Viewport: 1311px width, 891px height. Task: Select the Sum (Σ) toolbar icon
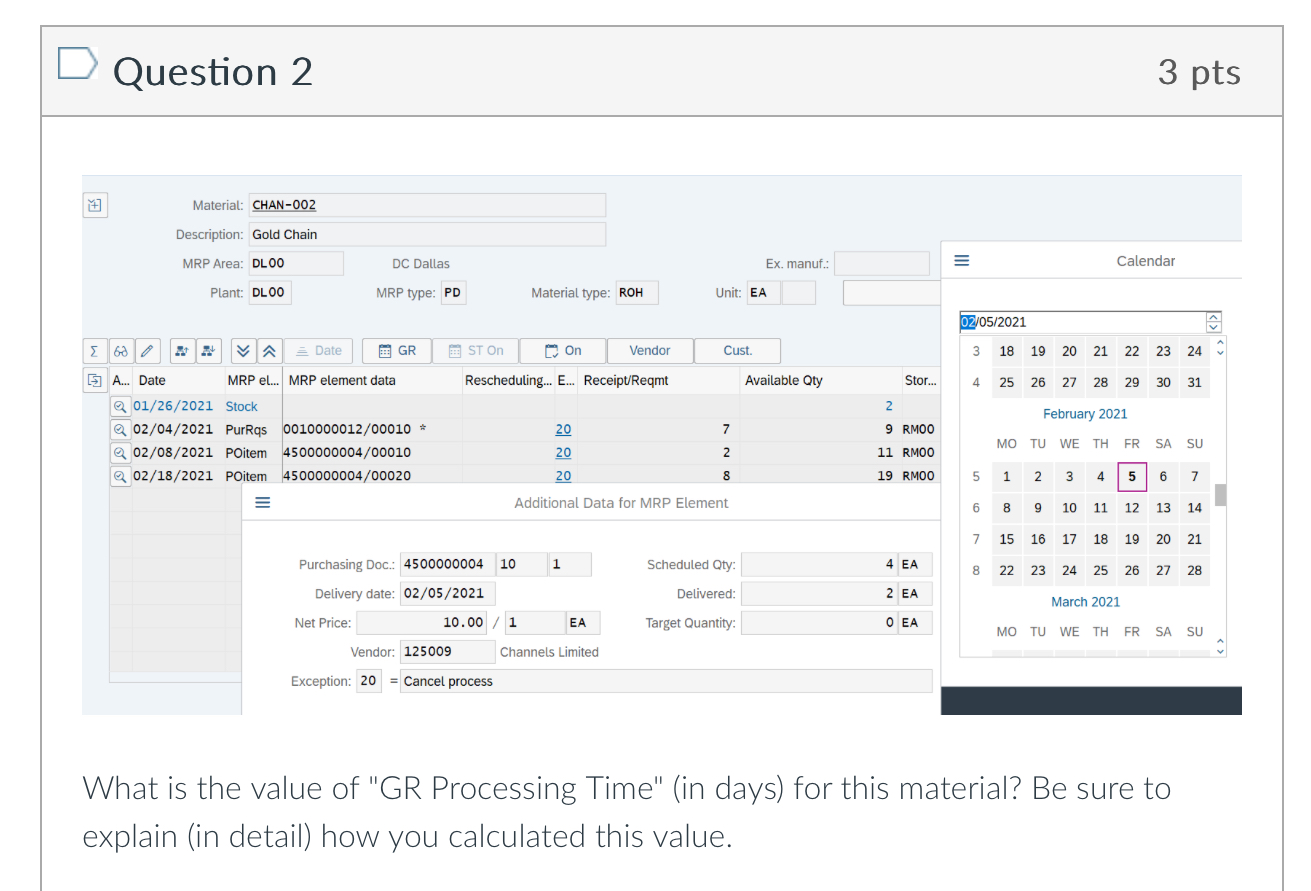tap(94, 351)
